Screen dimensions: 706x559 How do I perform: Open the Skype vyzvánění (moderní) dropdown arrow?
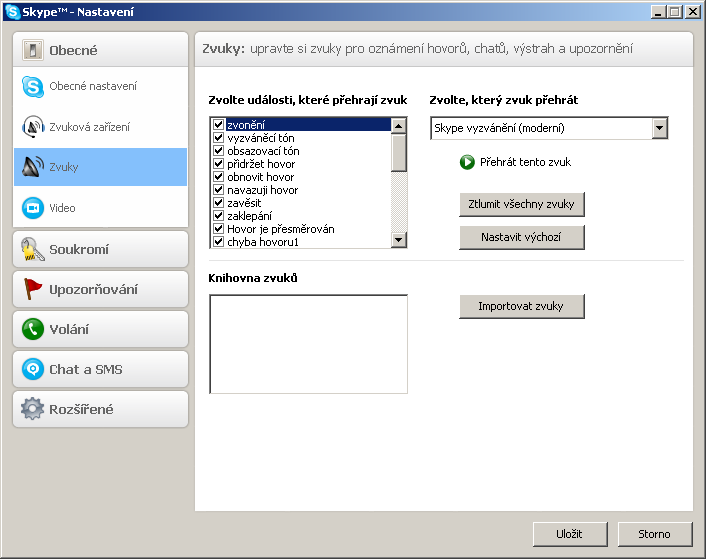[660, 128]
